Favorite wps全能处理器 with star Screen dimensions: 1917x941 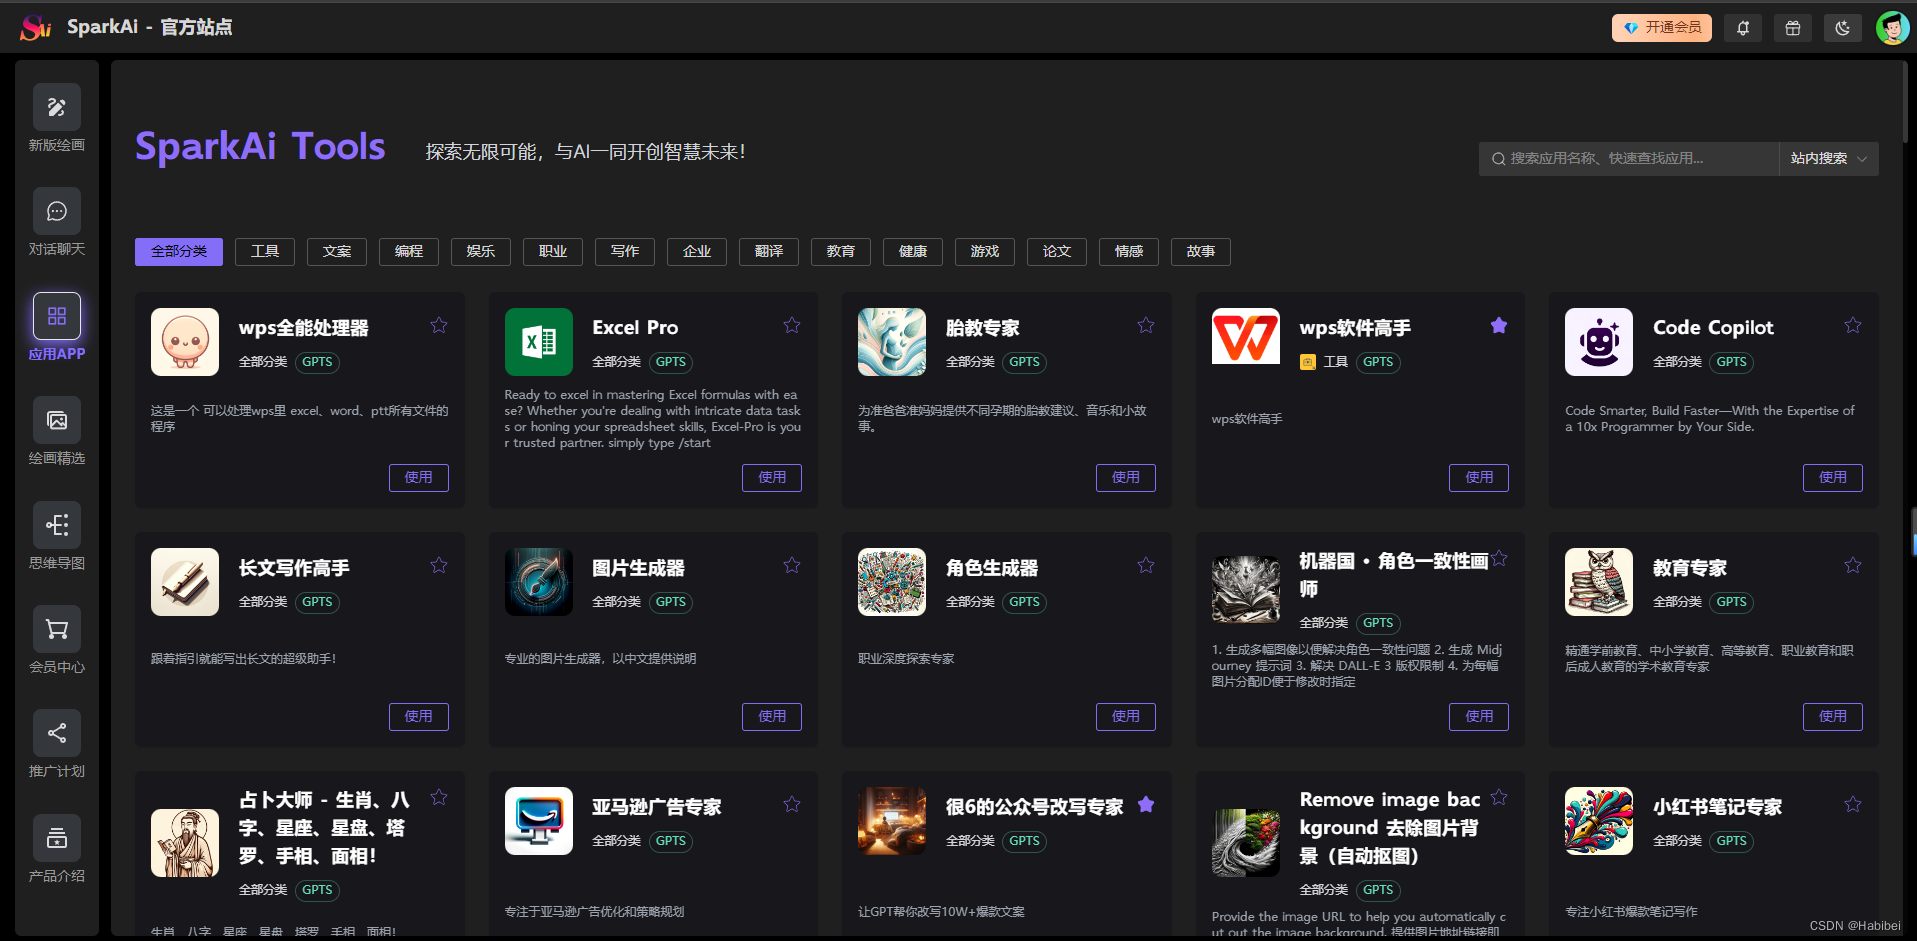[439, 325]
